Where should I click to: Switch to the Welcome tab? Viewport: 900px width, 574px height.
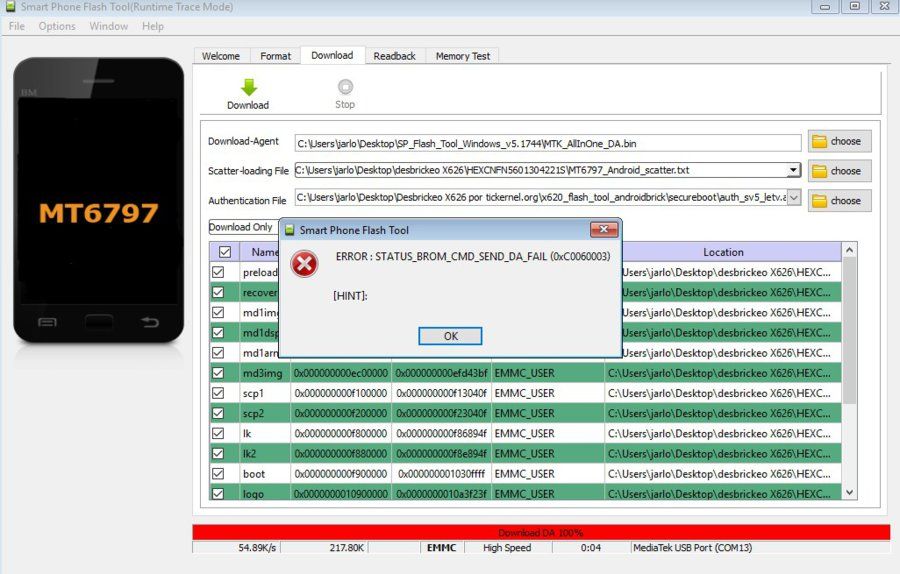coord(221,56)
